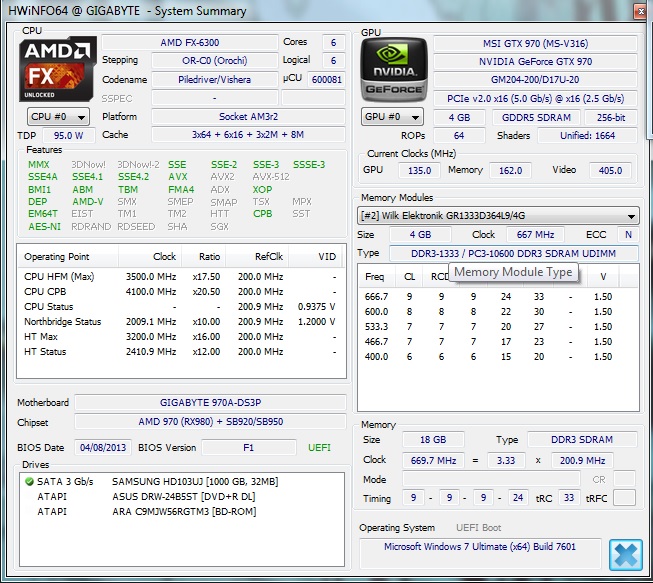Click the Unified: 1664 shaders value

(x=588, y=135)
